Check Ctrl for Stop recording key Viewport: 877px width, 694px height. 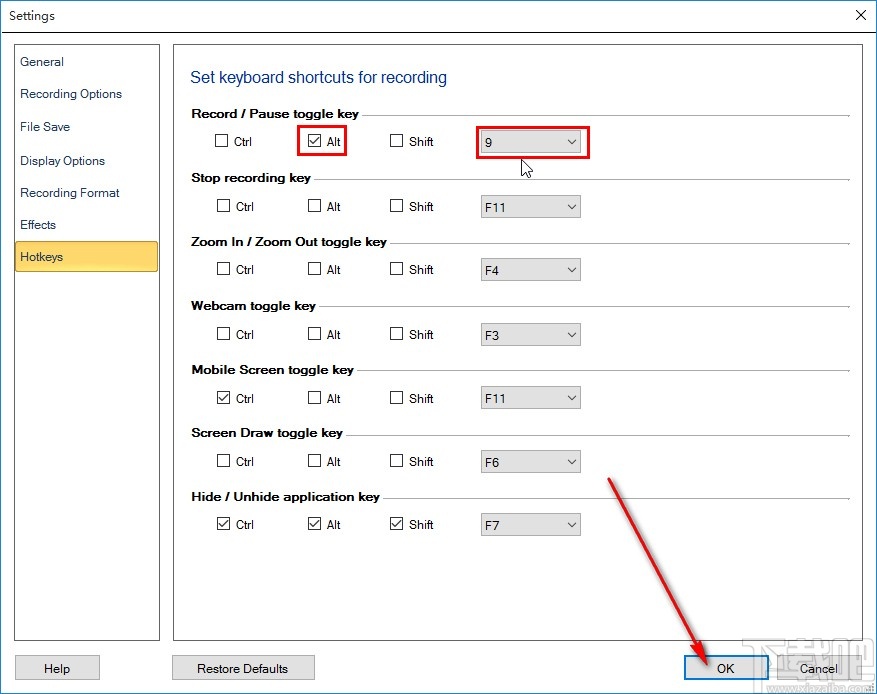click(x=223, y=206)
